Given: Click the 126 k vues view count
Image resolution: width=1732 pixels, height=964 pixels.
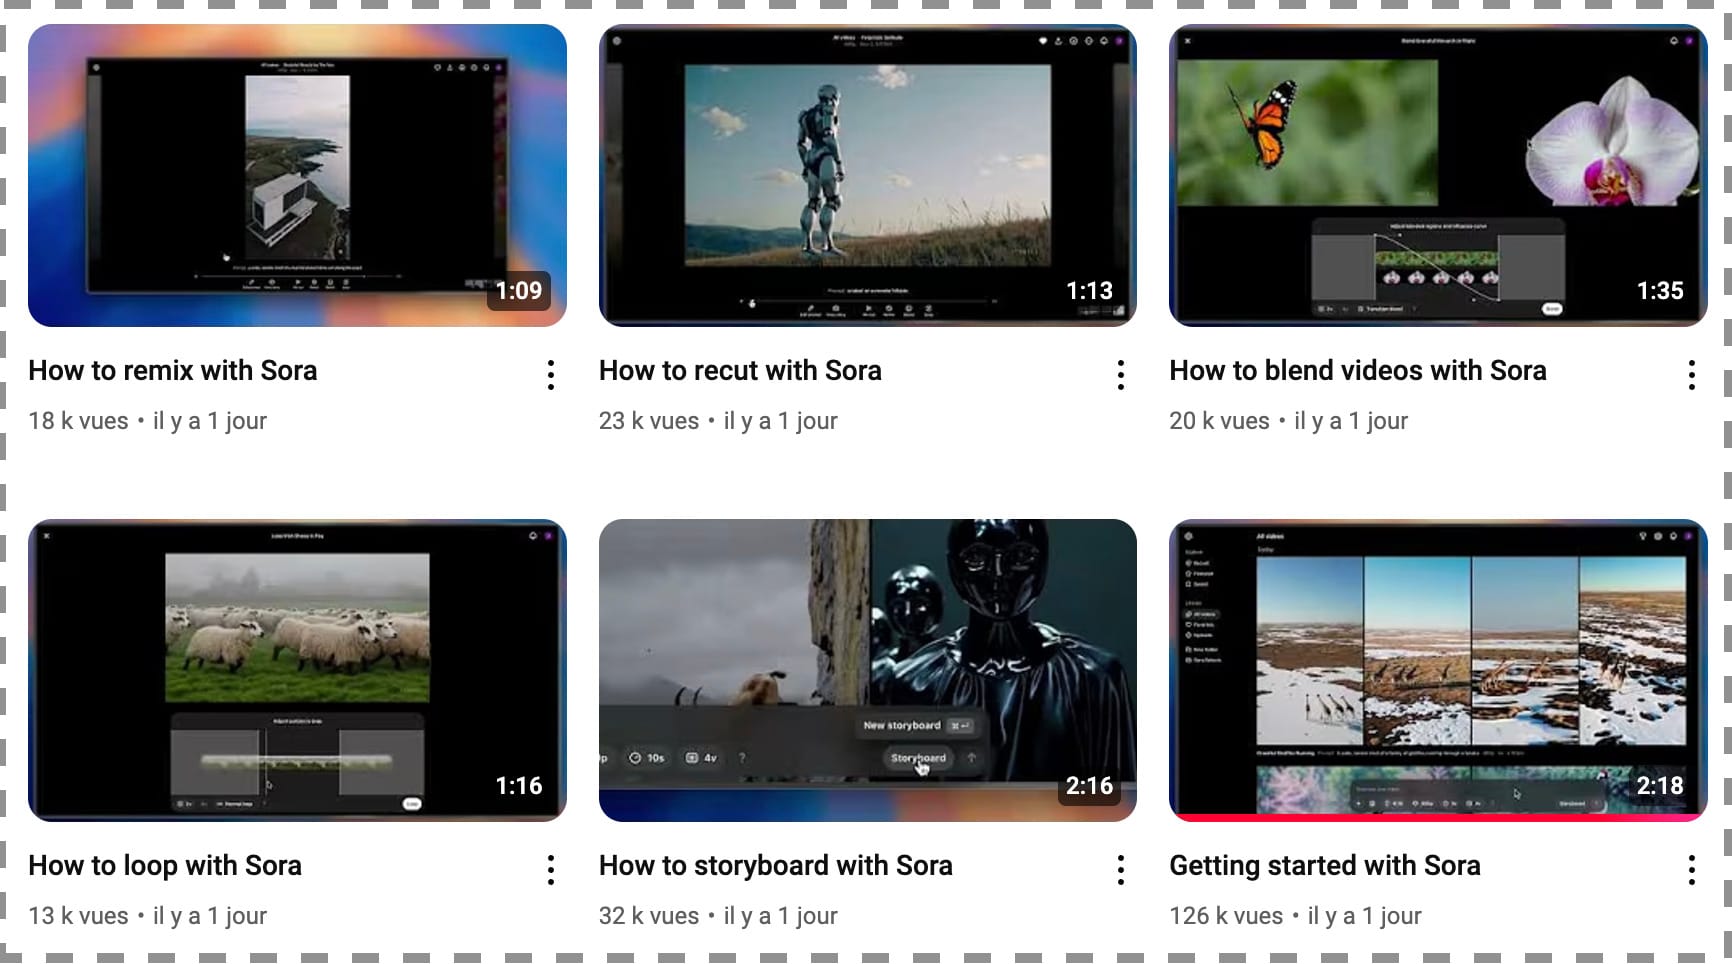Looking at the screenshot, I should tap(1226, 916).
